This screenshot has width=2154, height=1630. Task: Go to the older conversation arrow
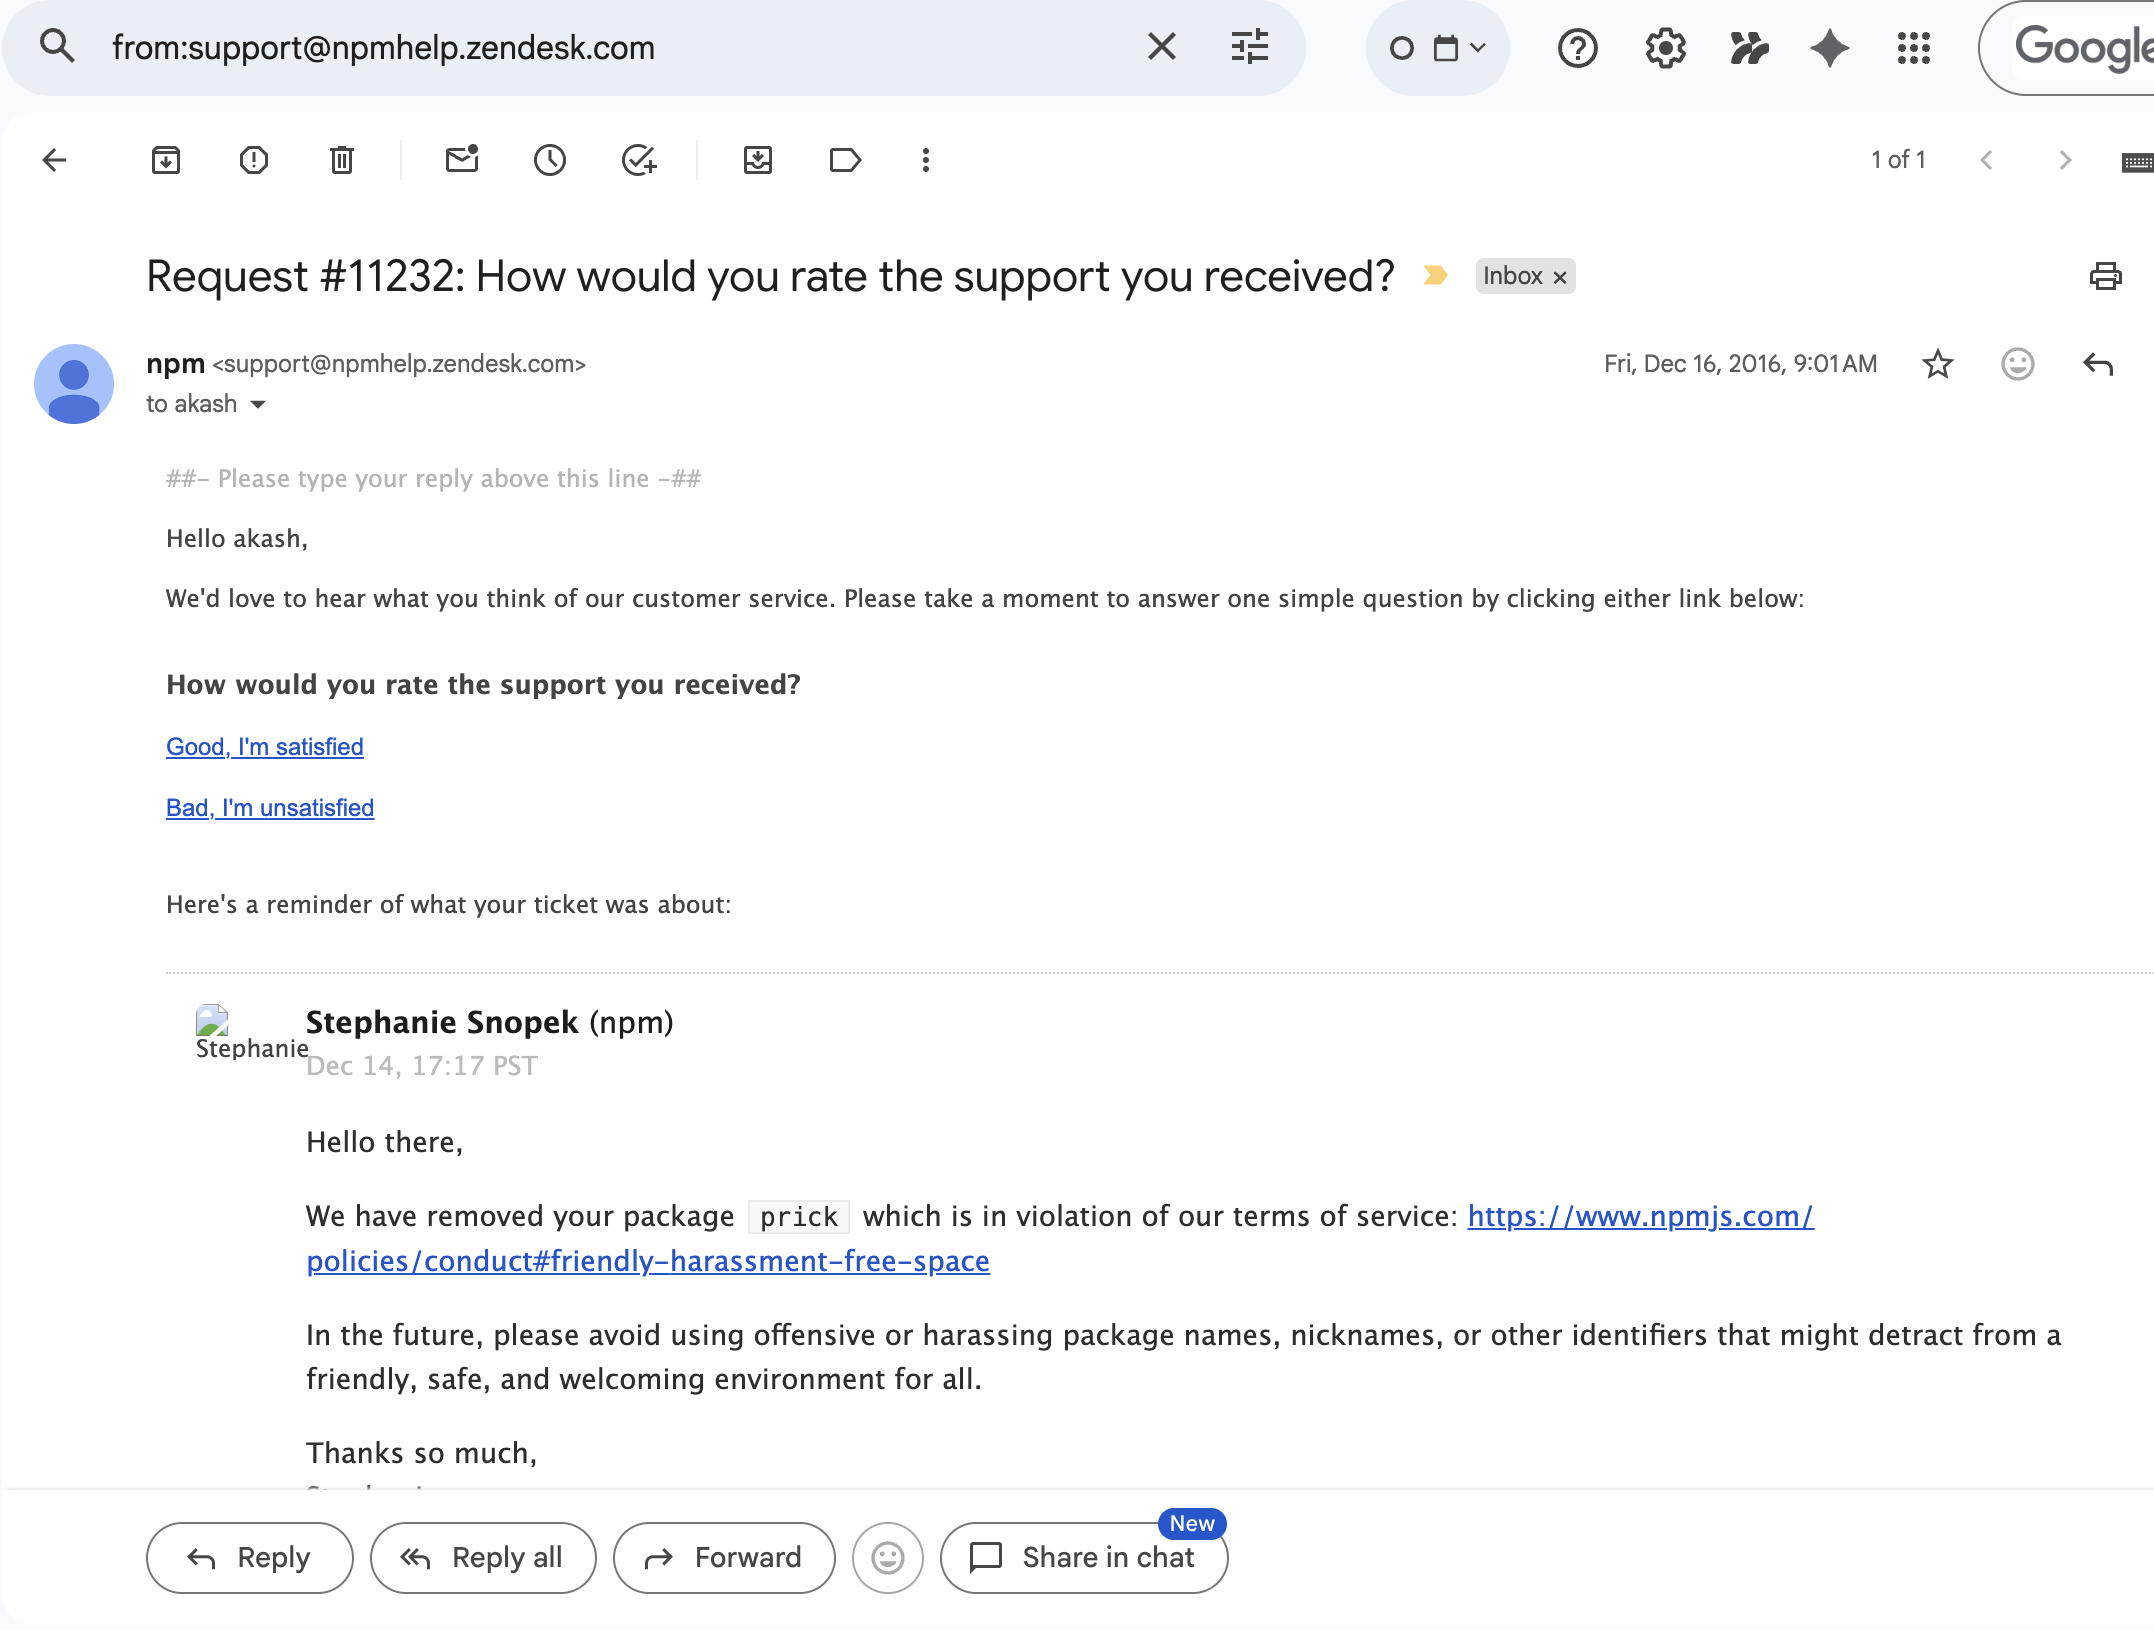(2065, 160)
